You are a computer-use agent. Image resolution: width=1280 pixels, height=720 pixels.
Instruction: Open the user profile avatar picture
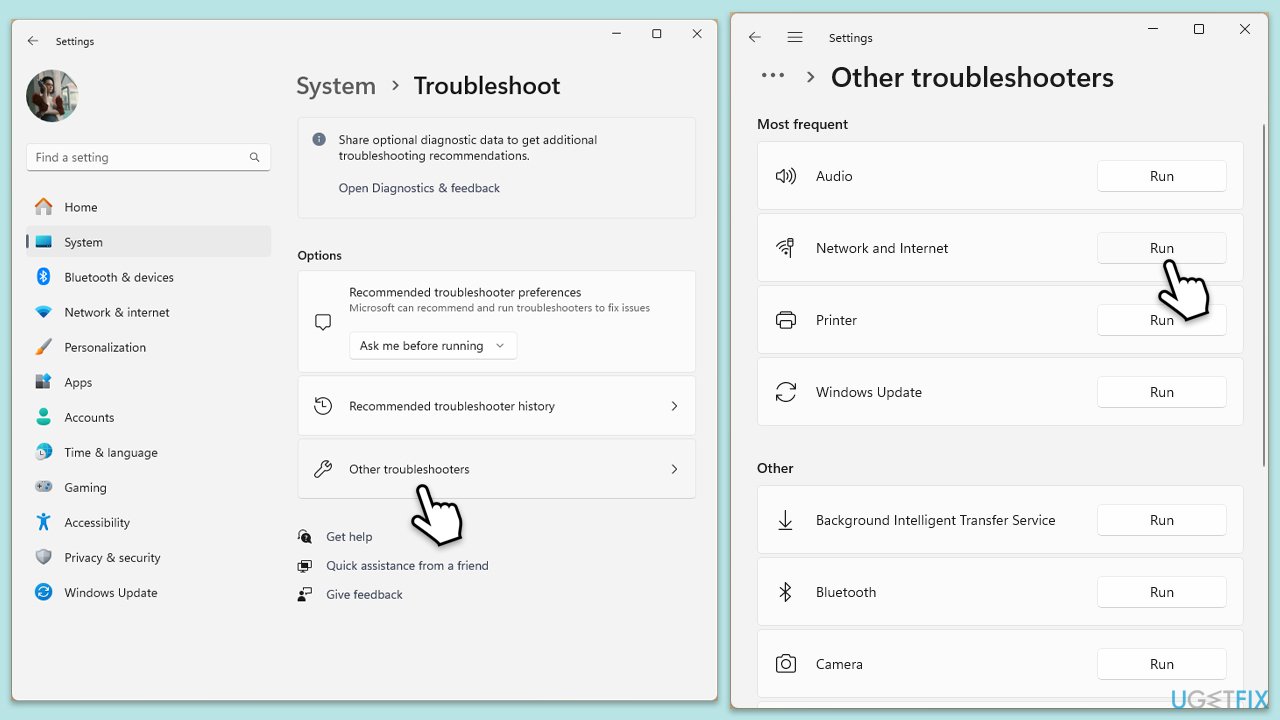coord(52,96)
